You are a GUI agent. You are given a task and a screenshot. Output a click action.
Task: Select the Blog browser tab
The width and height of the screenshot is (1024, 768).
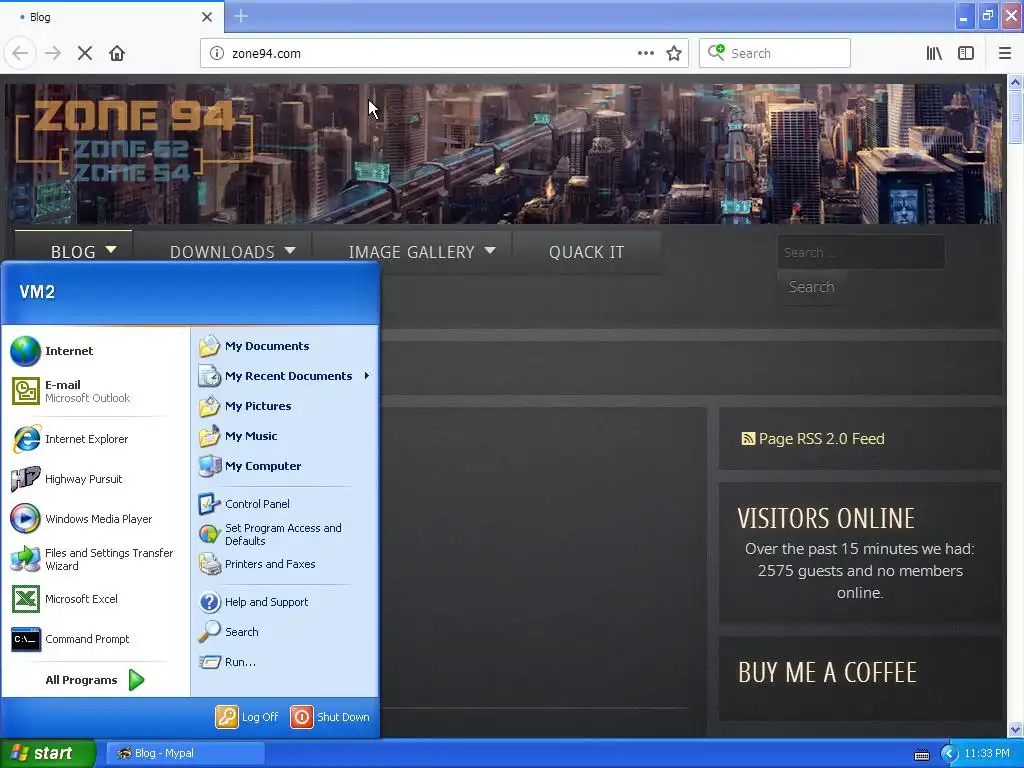coord(111,17)
